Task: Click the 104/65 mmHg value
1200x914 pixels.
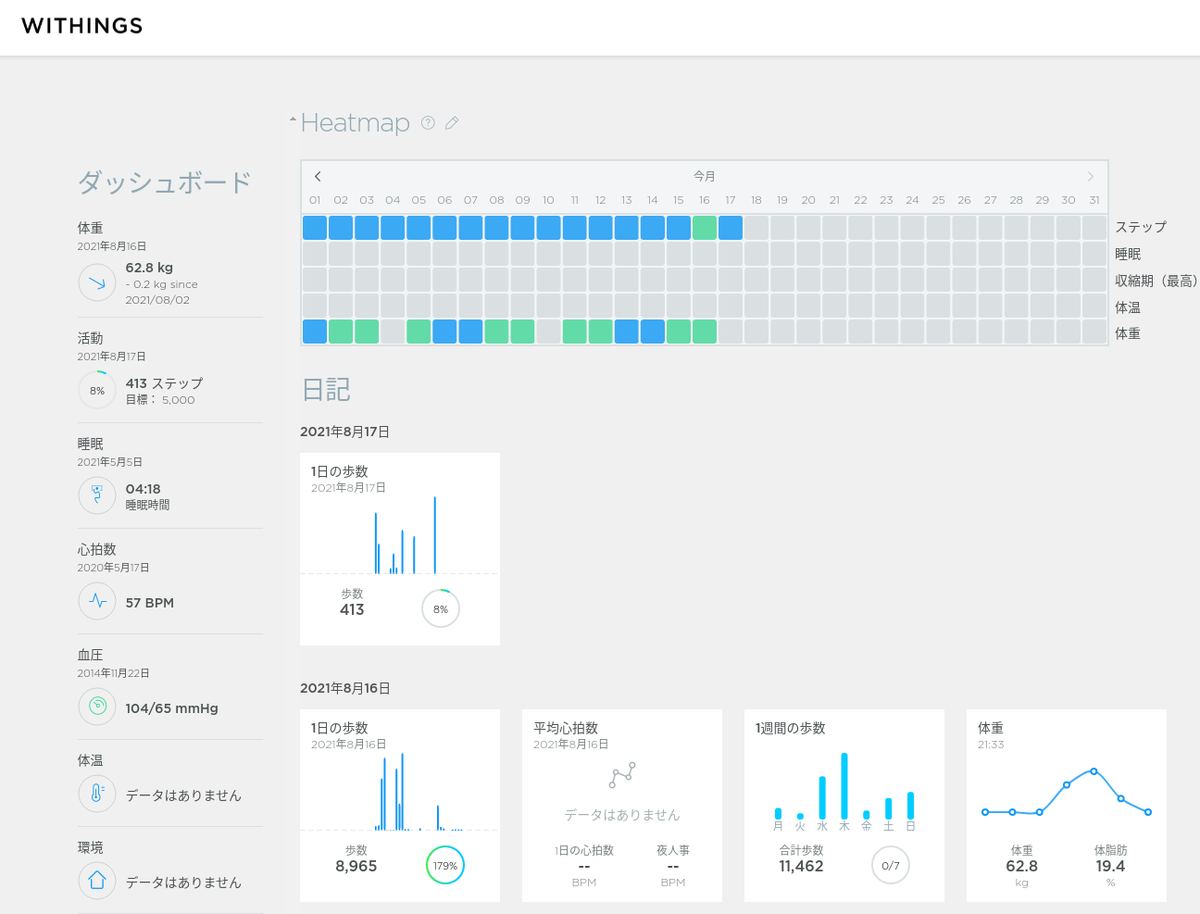Action: (172, 708)
